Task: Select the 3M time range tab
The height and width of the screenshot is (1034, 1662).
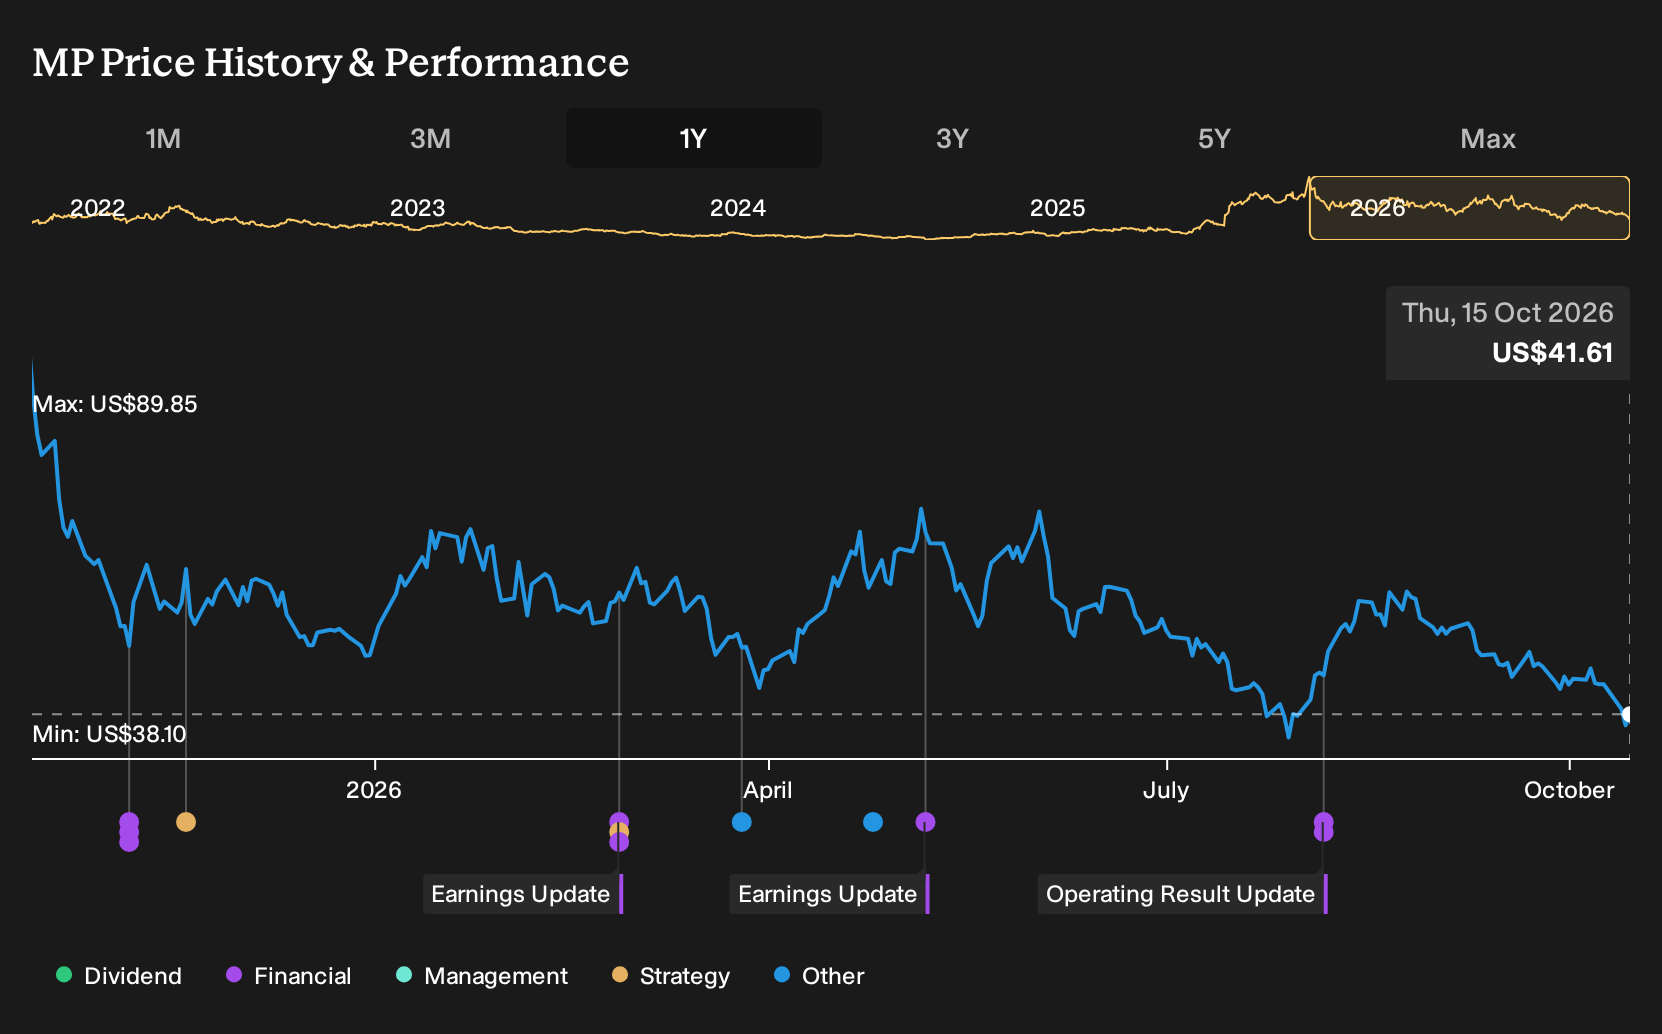Action: click(x=430, y=138)
